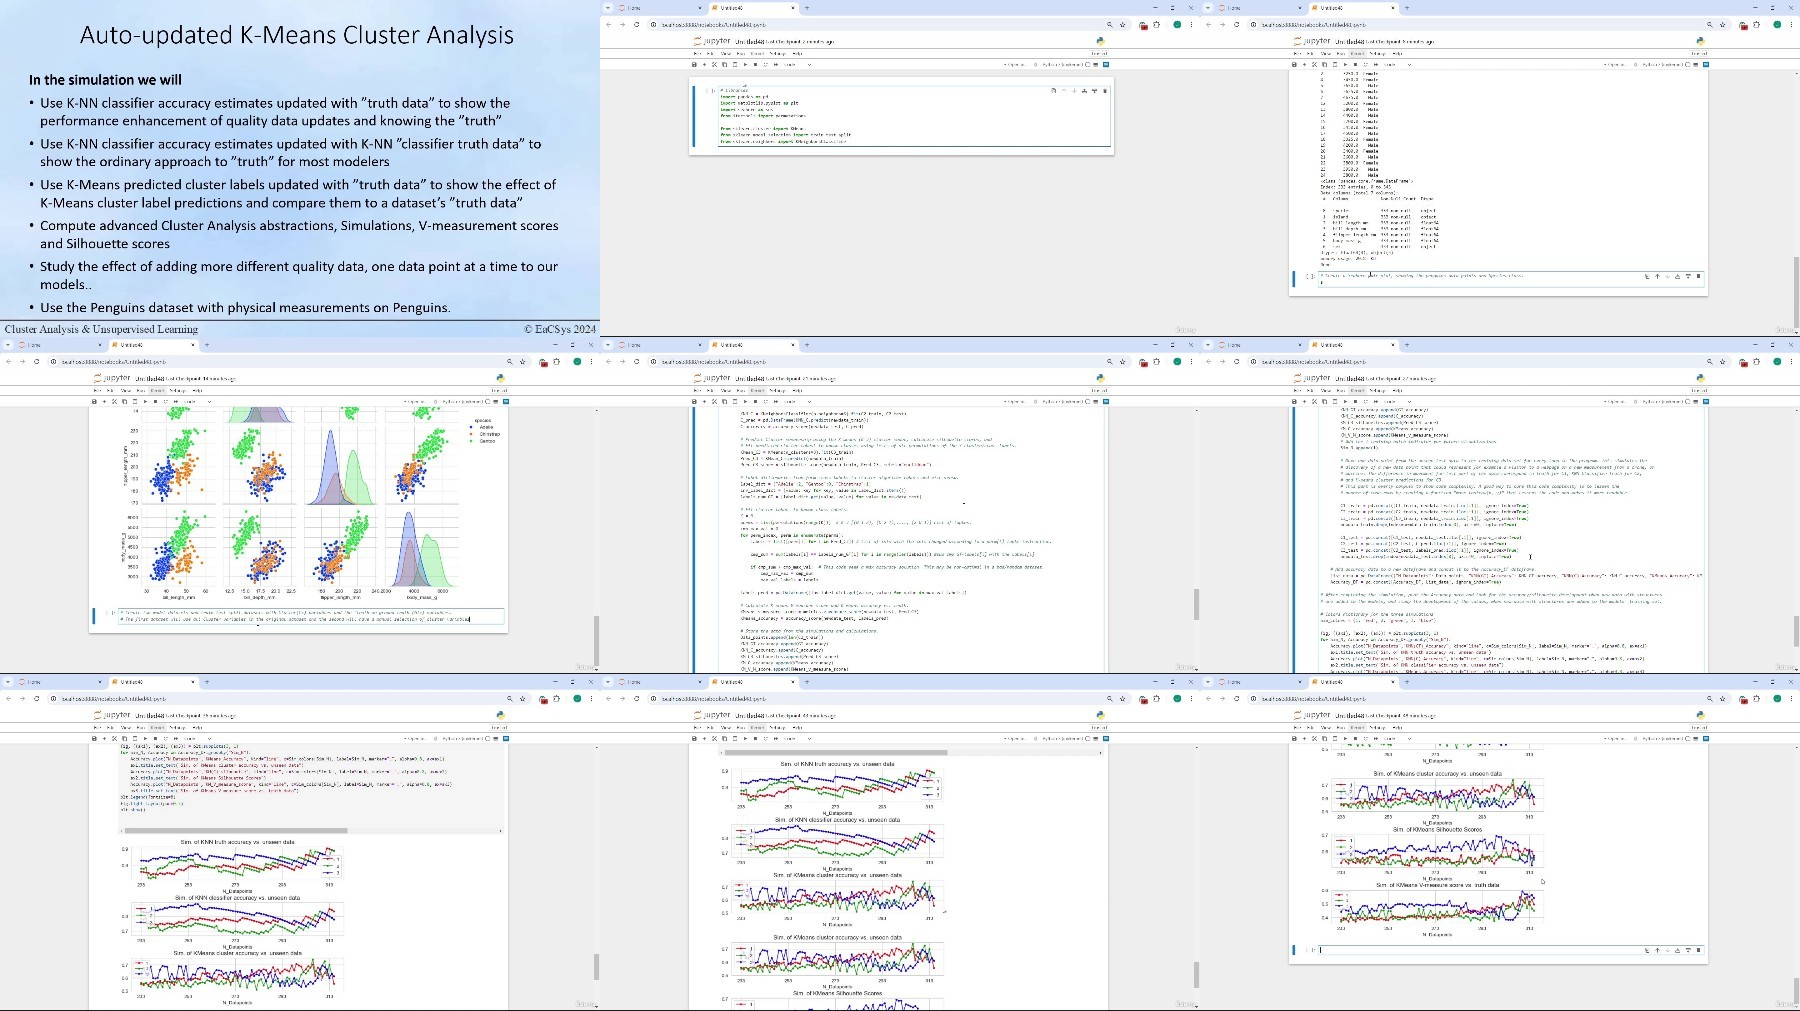The width and height of the screenshot is (1800, 1011).
Task: Open the Settings menu in the imports-cell notebook
Action: tap(777, 53)
